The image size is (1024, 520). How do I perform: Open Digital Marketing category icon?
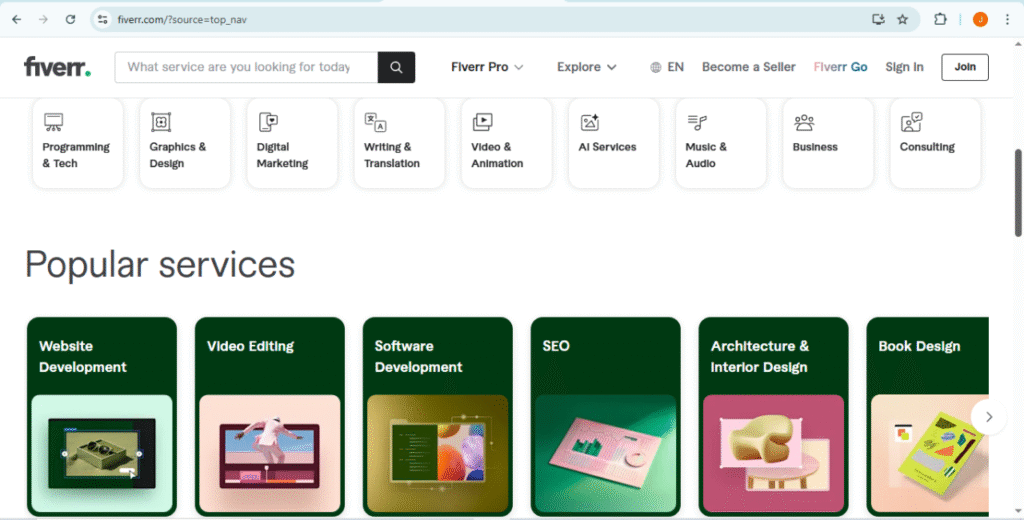[268, 122]
